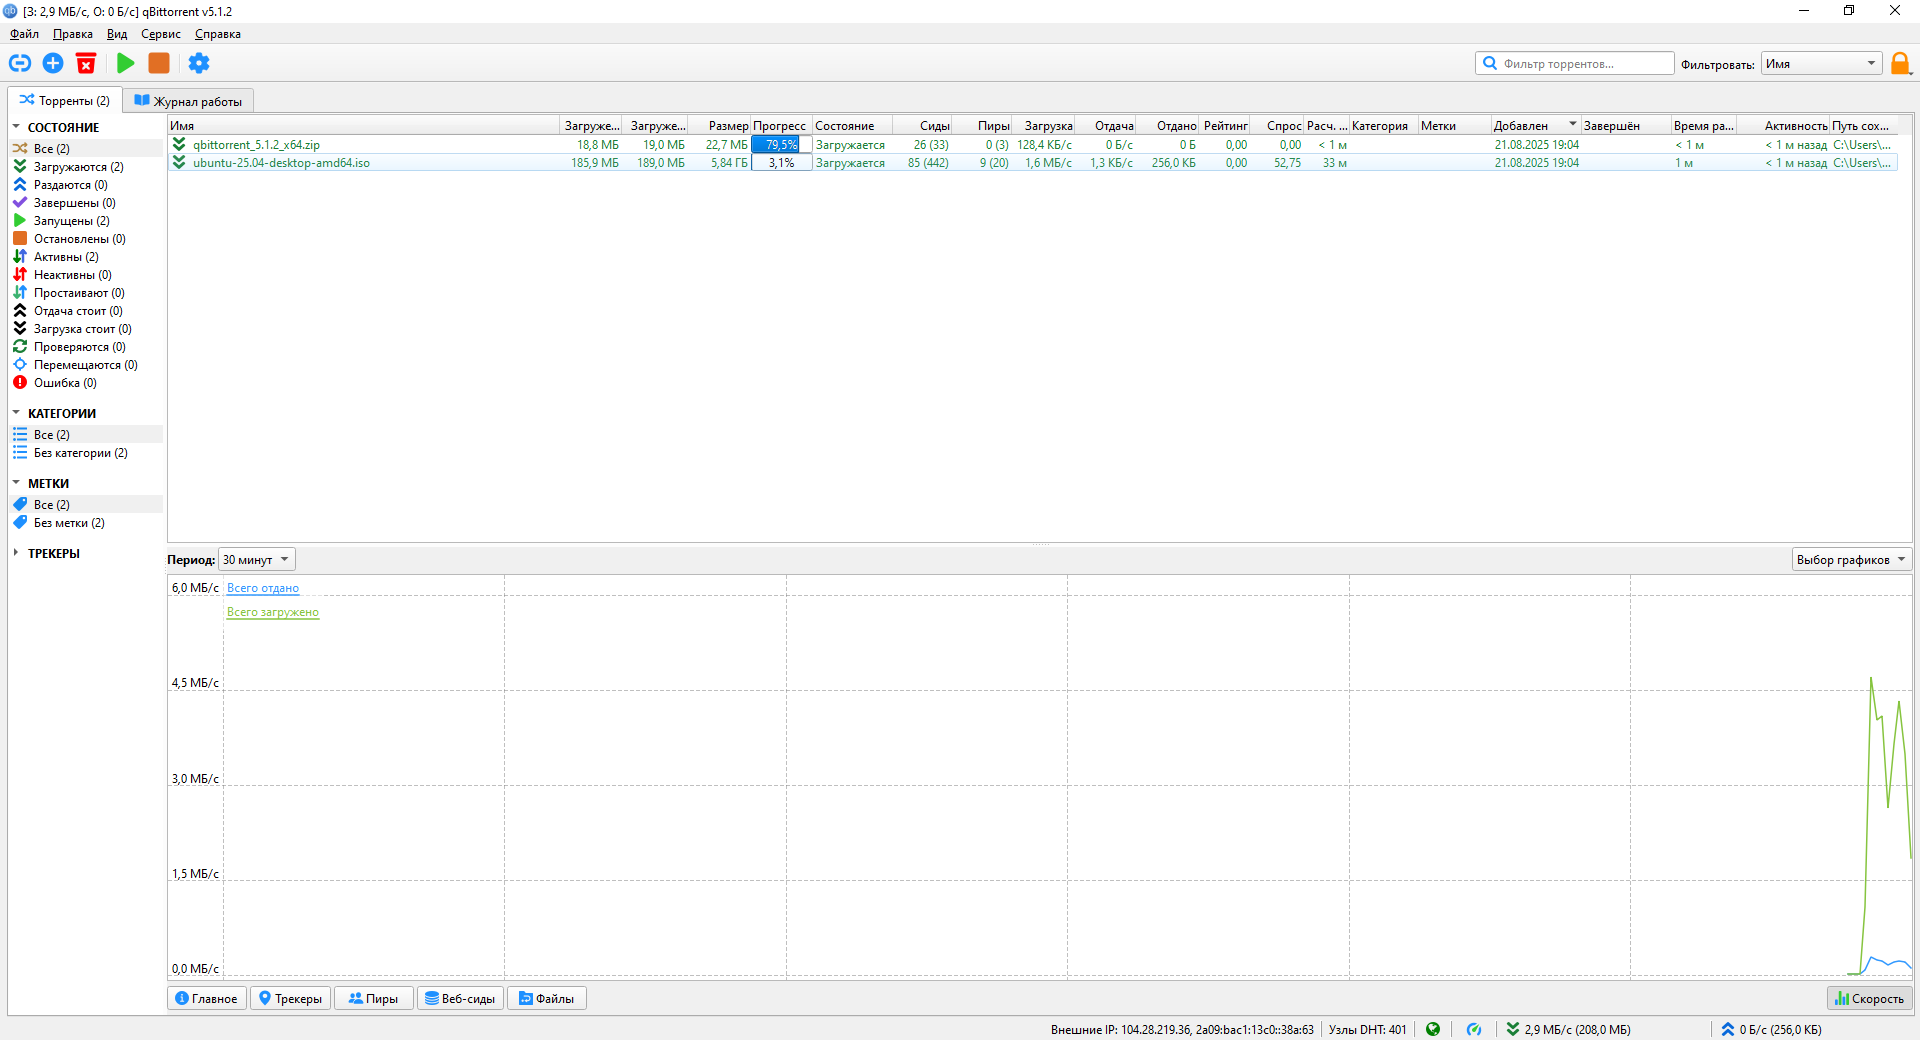Image resolution: width=1920 pixels, height=1040 pixels.
Task: Click the upload speed indicator in status bar
Action: 1771,1029
